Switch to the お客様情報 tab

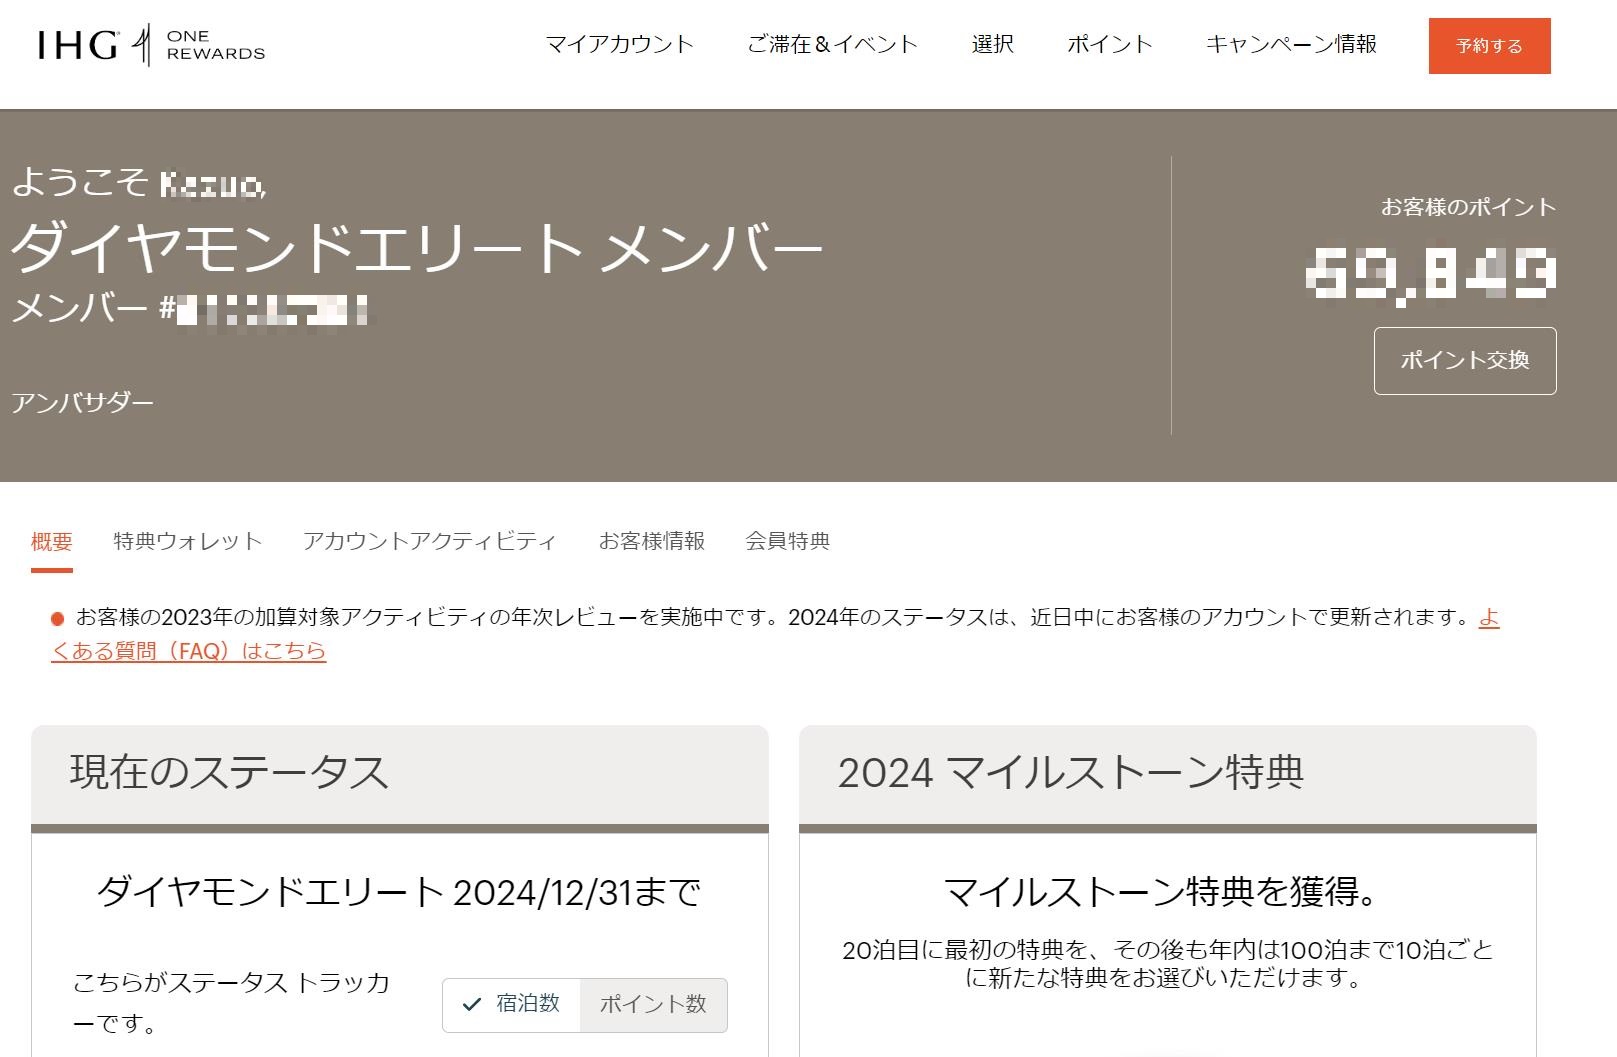652,542
